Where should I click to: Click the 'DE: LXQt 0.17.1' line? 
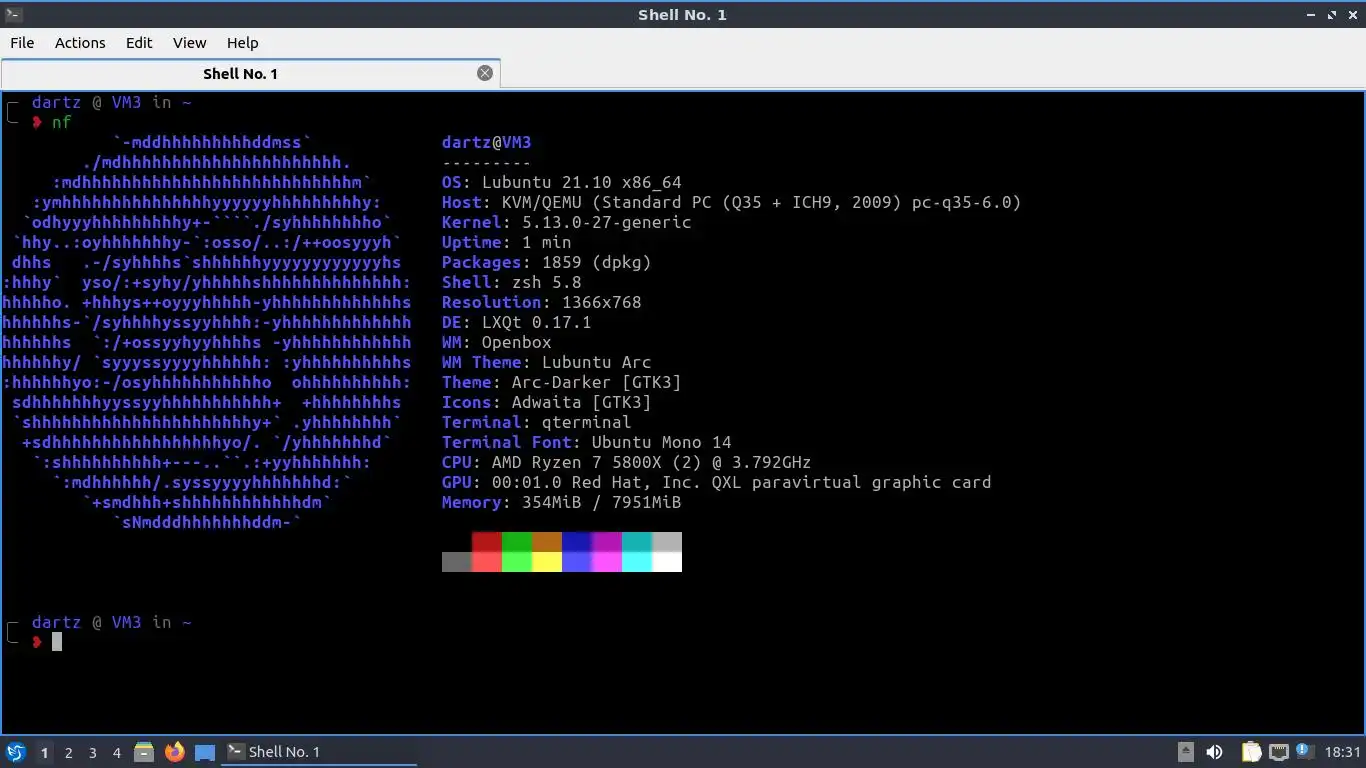tap(517, 322)
